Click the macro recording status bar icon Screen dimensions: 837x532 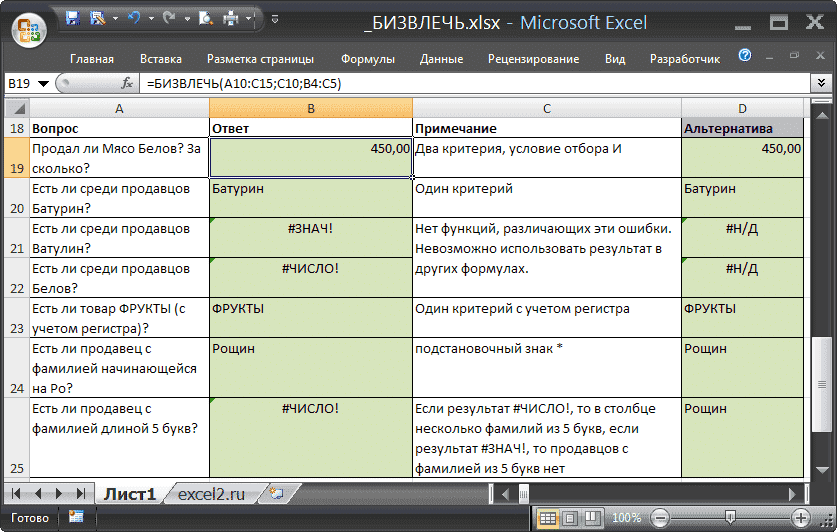point(75,518)
